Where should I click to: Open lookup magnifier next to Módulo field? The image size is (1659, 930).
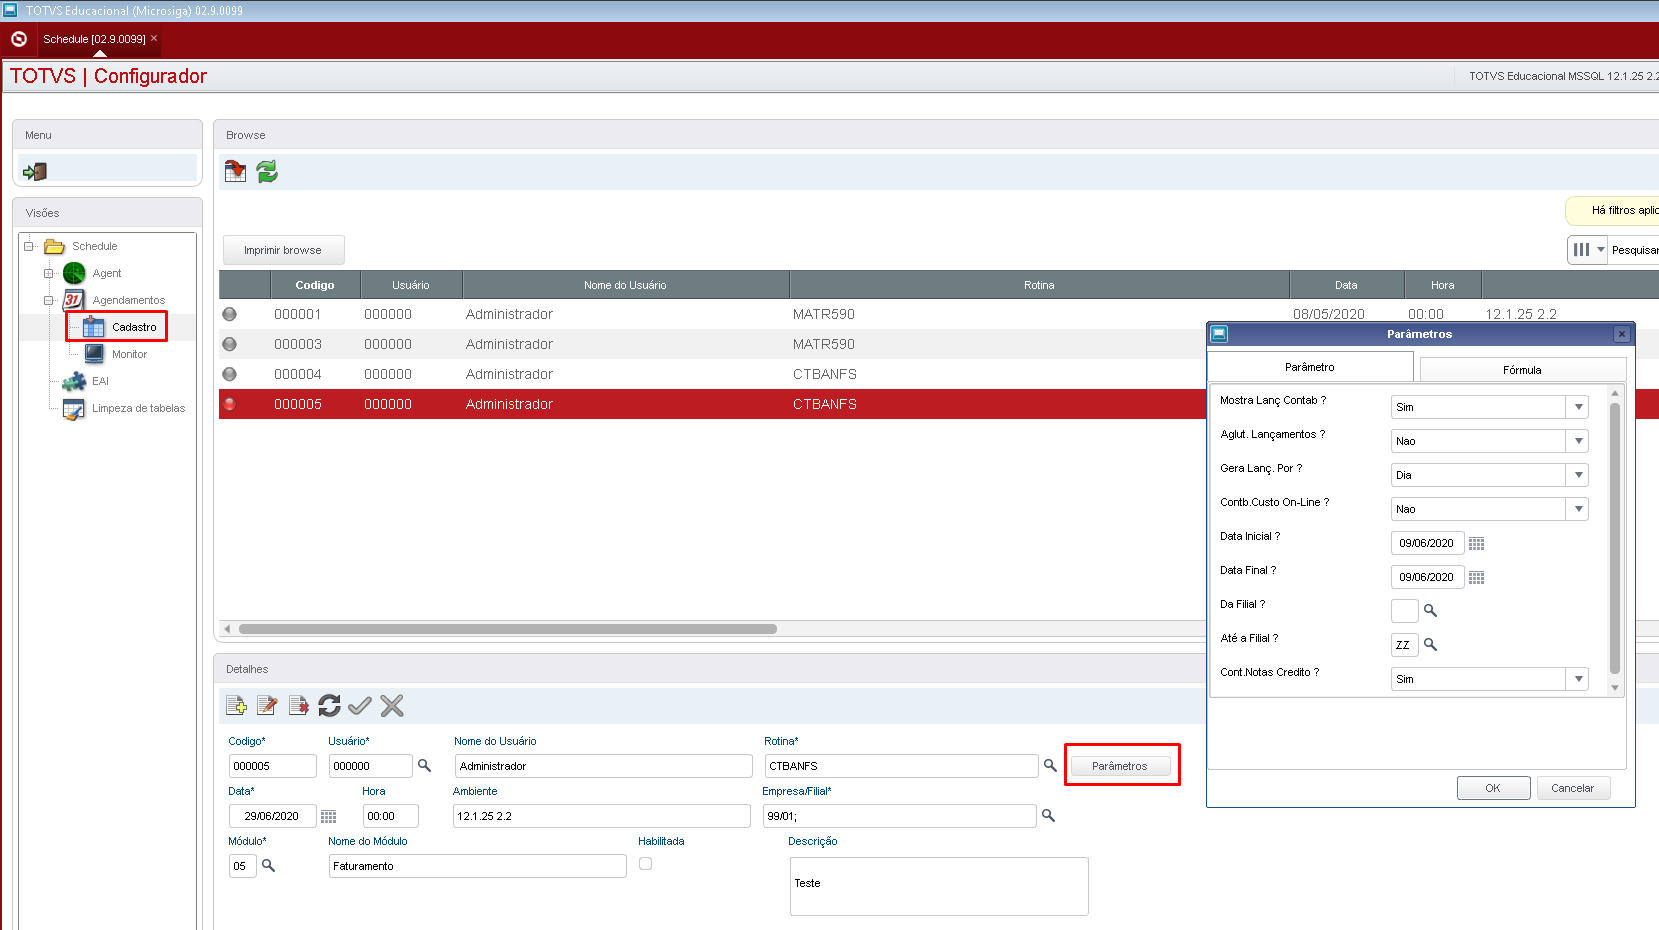(x=268, y=866)
